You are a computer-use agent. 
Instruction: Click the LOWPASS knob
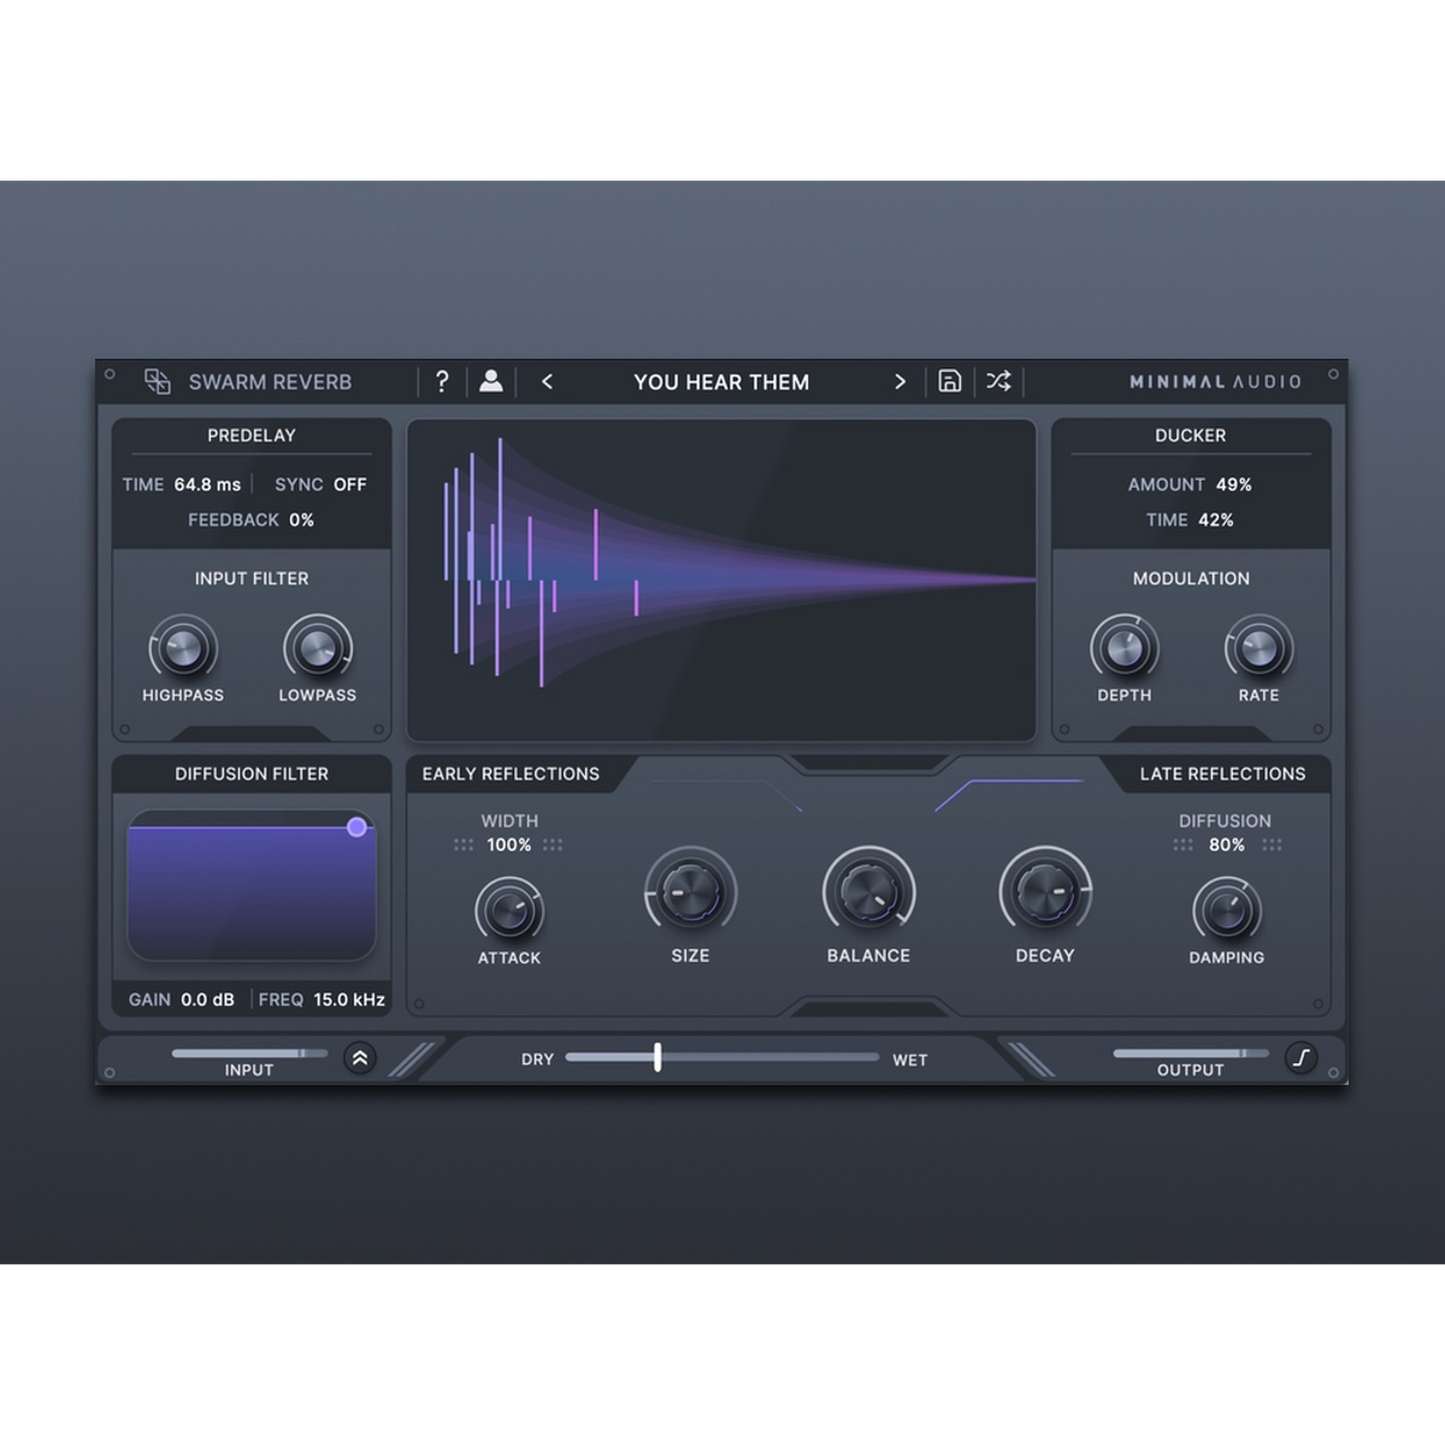(x=317, y=649)
